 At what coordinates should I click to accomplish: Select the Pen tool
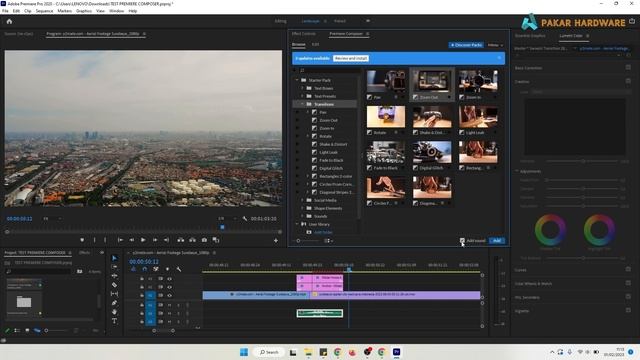(114, 303)
